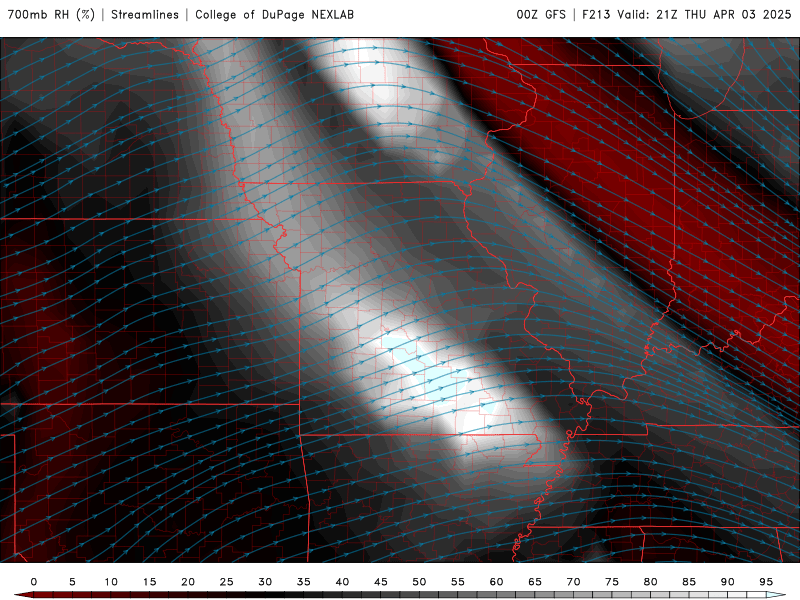Select the "55" legend number
800x600 pixels.
pyautogui.click(x=458, y=582)
